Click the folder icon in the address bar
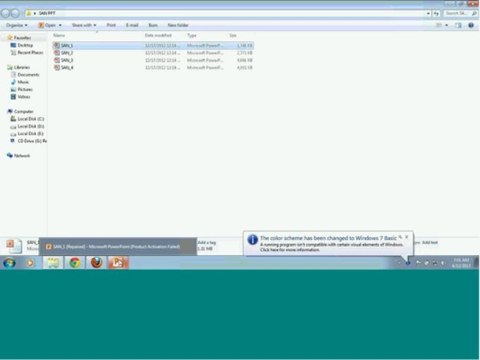The image size is (480, 360). 29,13
